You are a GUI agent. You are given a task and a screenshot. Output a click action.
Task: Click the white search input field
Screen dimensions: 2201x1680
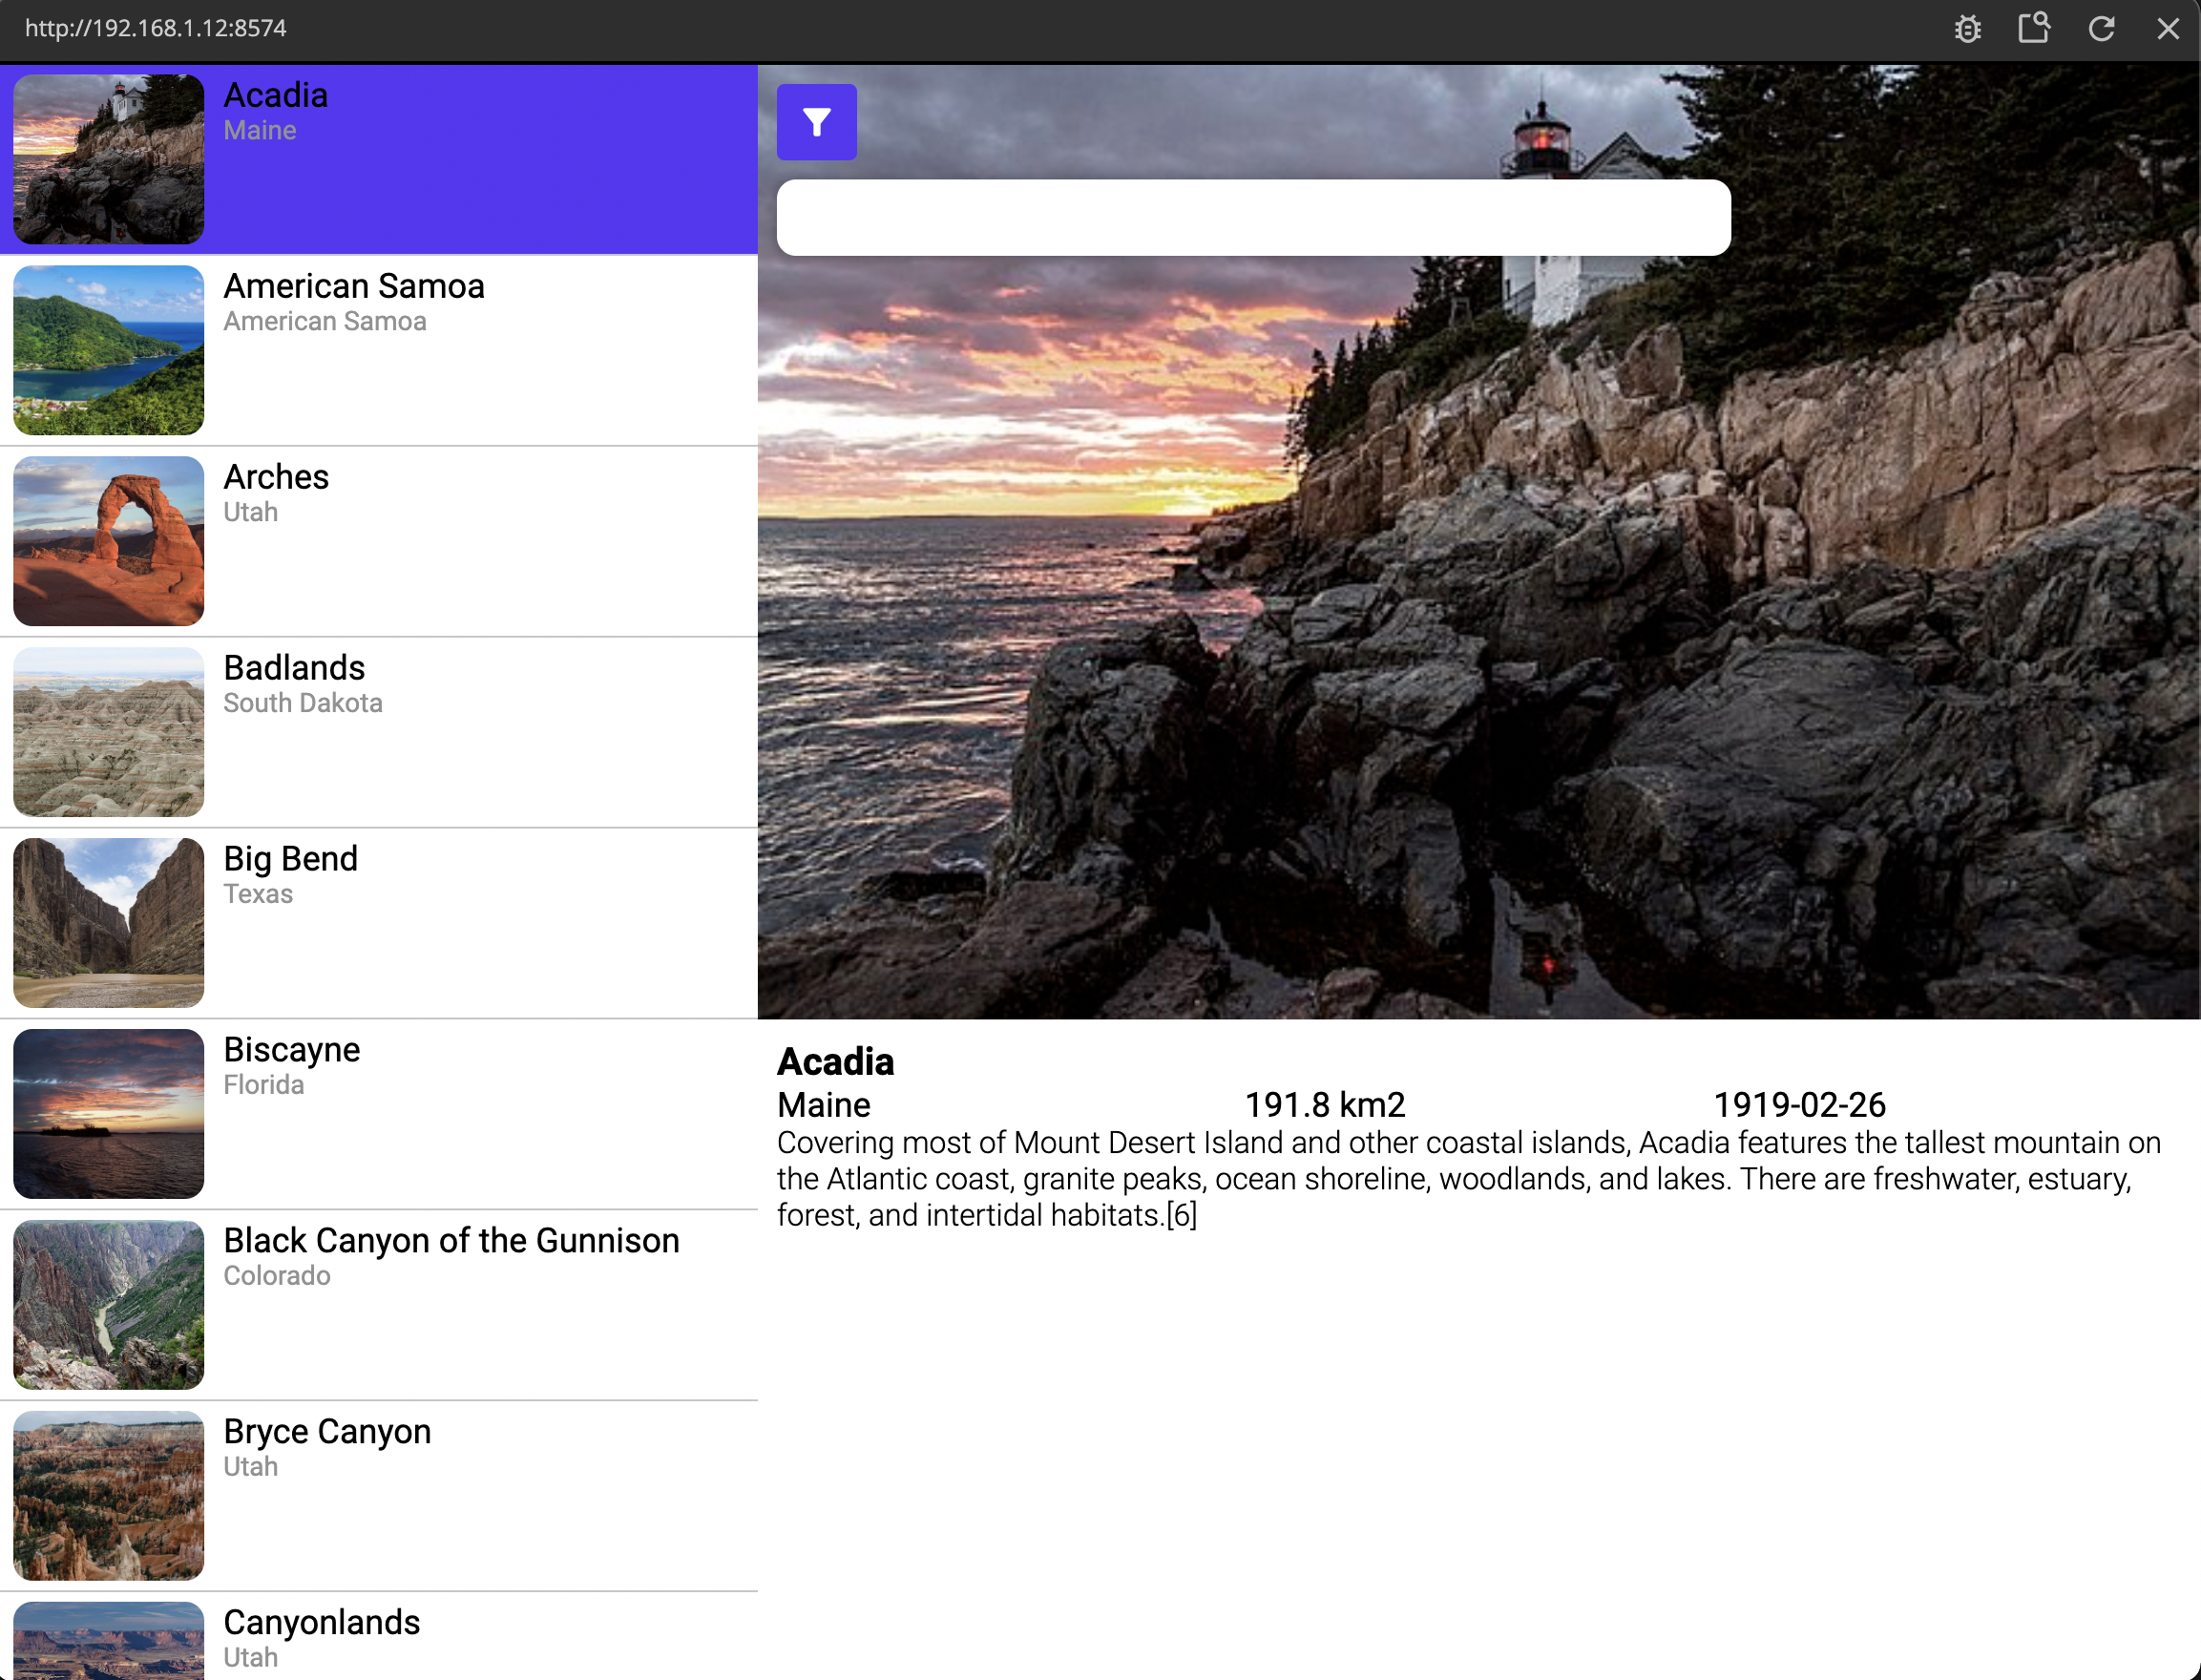1253,217
